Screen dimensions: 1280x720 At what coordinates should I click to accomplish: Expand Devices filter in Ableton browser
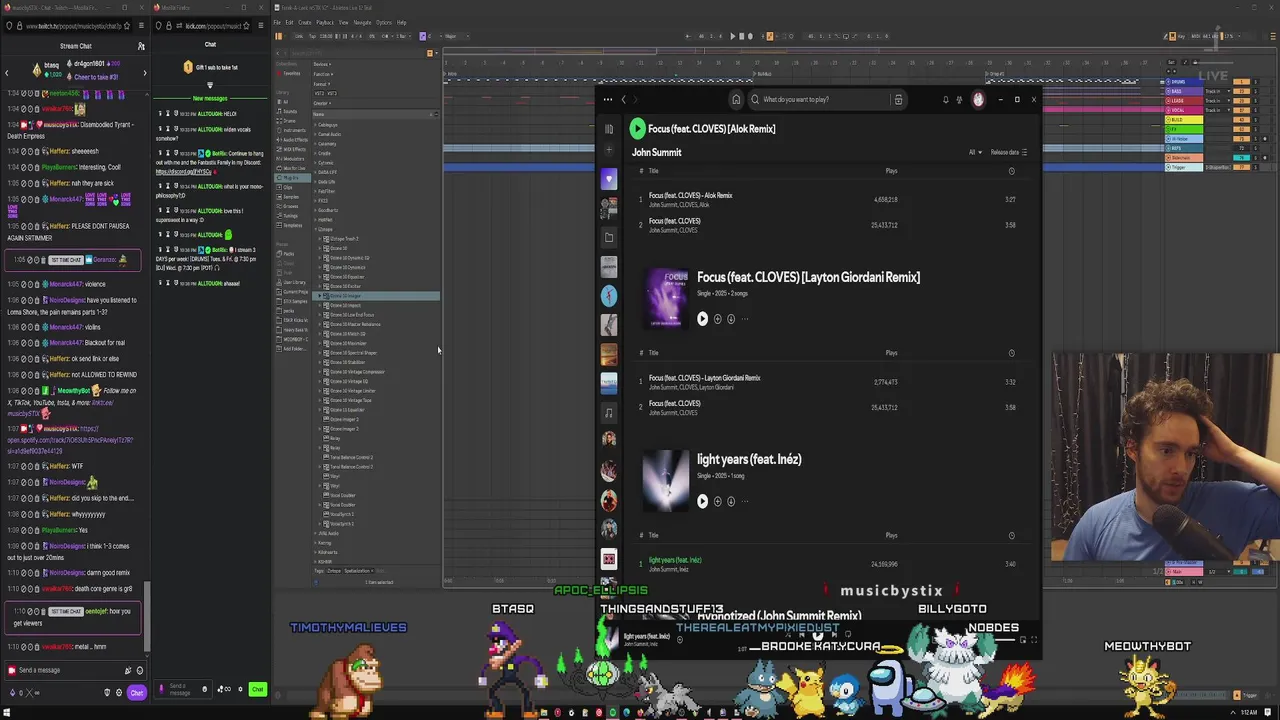(x=322, y=64)
